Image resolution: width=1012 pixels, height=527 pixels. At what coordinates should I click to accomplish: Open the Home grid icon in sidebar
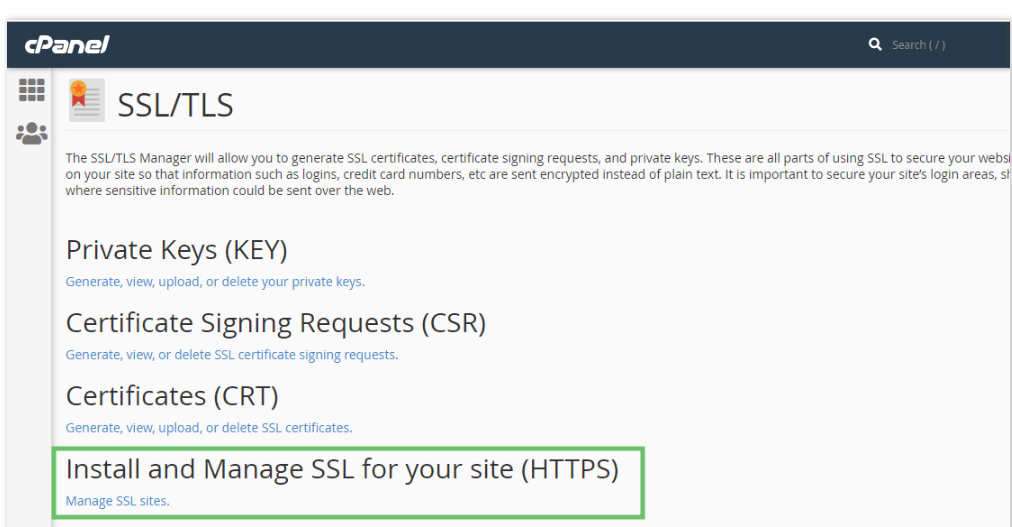coord(32,90)
